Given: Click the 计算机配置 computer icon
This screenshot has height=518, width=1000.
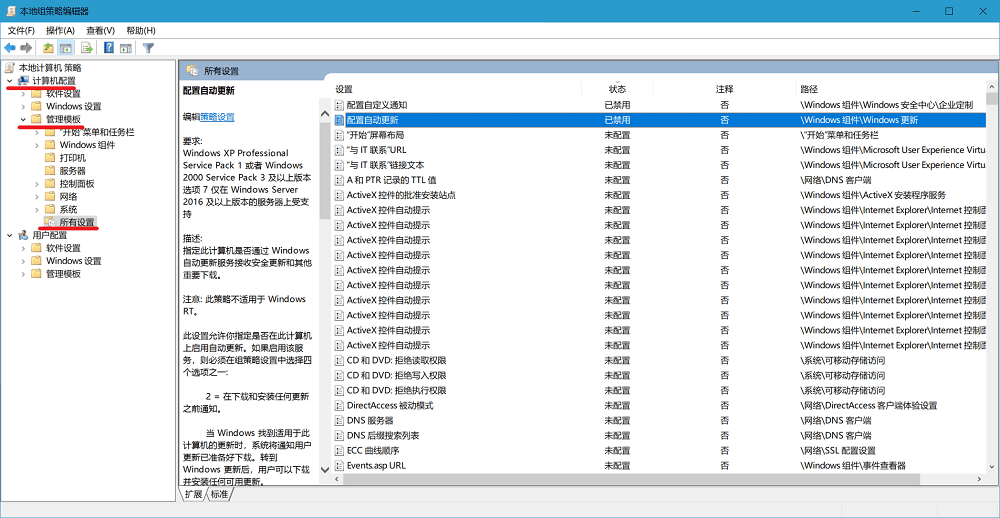Looking at the screenshot, I should (24, 80).
